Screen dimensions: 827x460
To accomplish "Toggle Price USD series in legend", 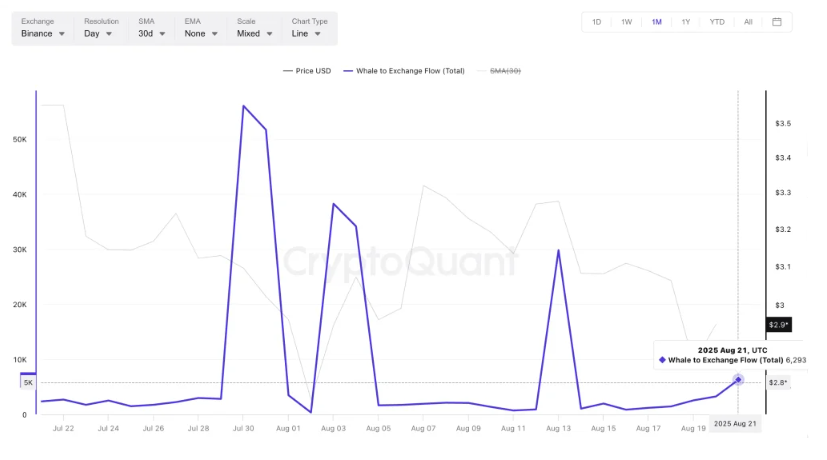I will point(307,71).
